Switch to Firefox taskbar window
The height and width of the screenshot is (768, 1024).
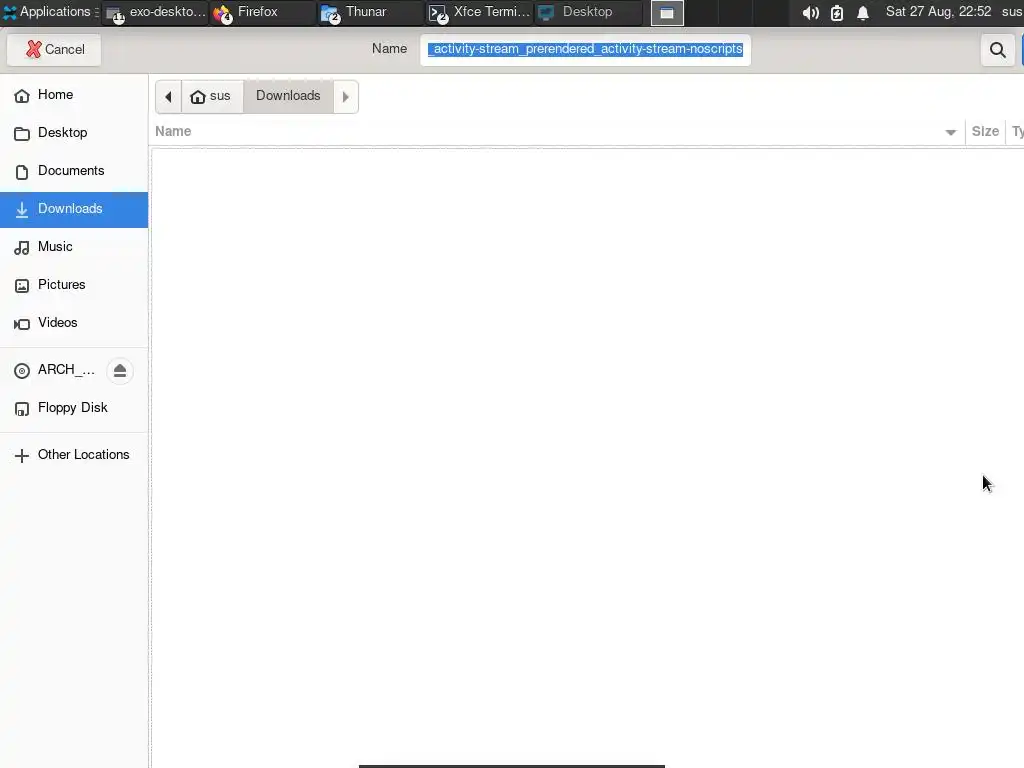[263, 12]
